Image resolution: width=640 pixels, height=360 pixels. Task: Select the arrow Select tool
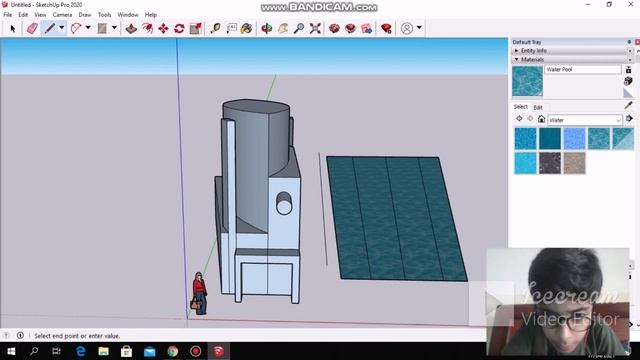[12, 28]
